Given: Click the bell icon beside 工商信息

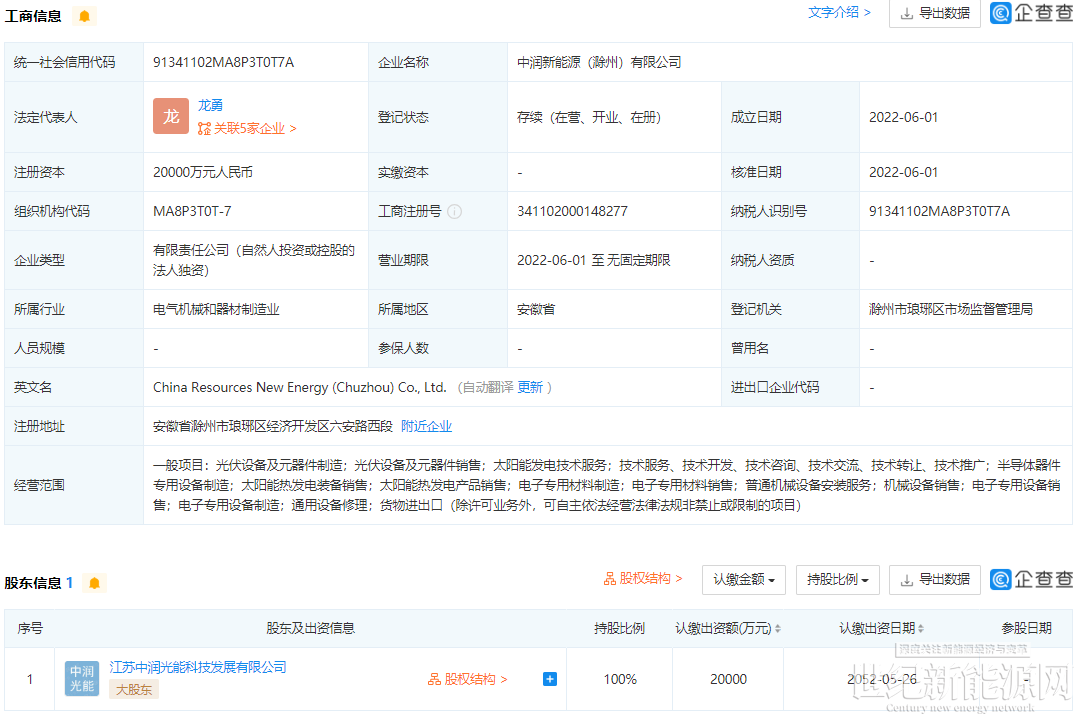Looking at the screenshot, I should pyautogui.click(x=84, y=16).
